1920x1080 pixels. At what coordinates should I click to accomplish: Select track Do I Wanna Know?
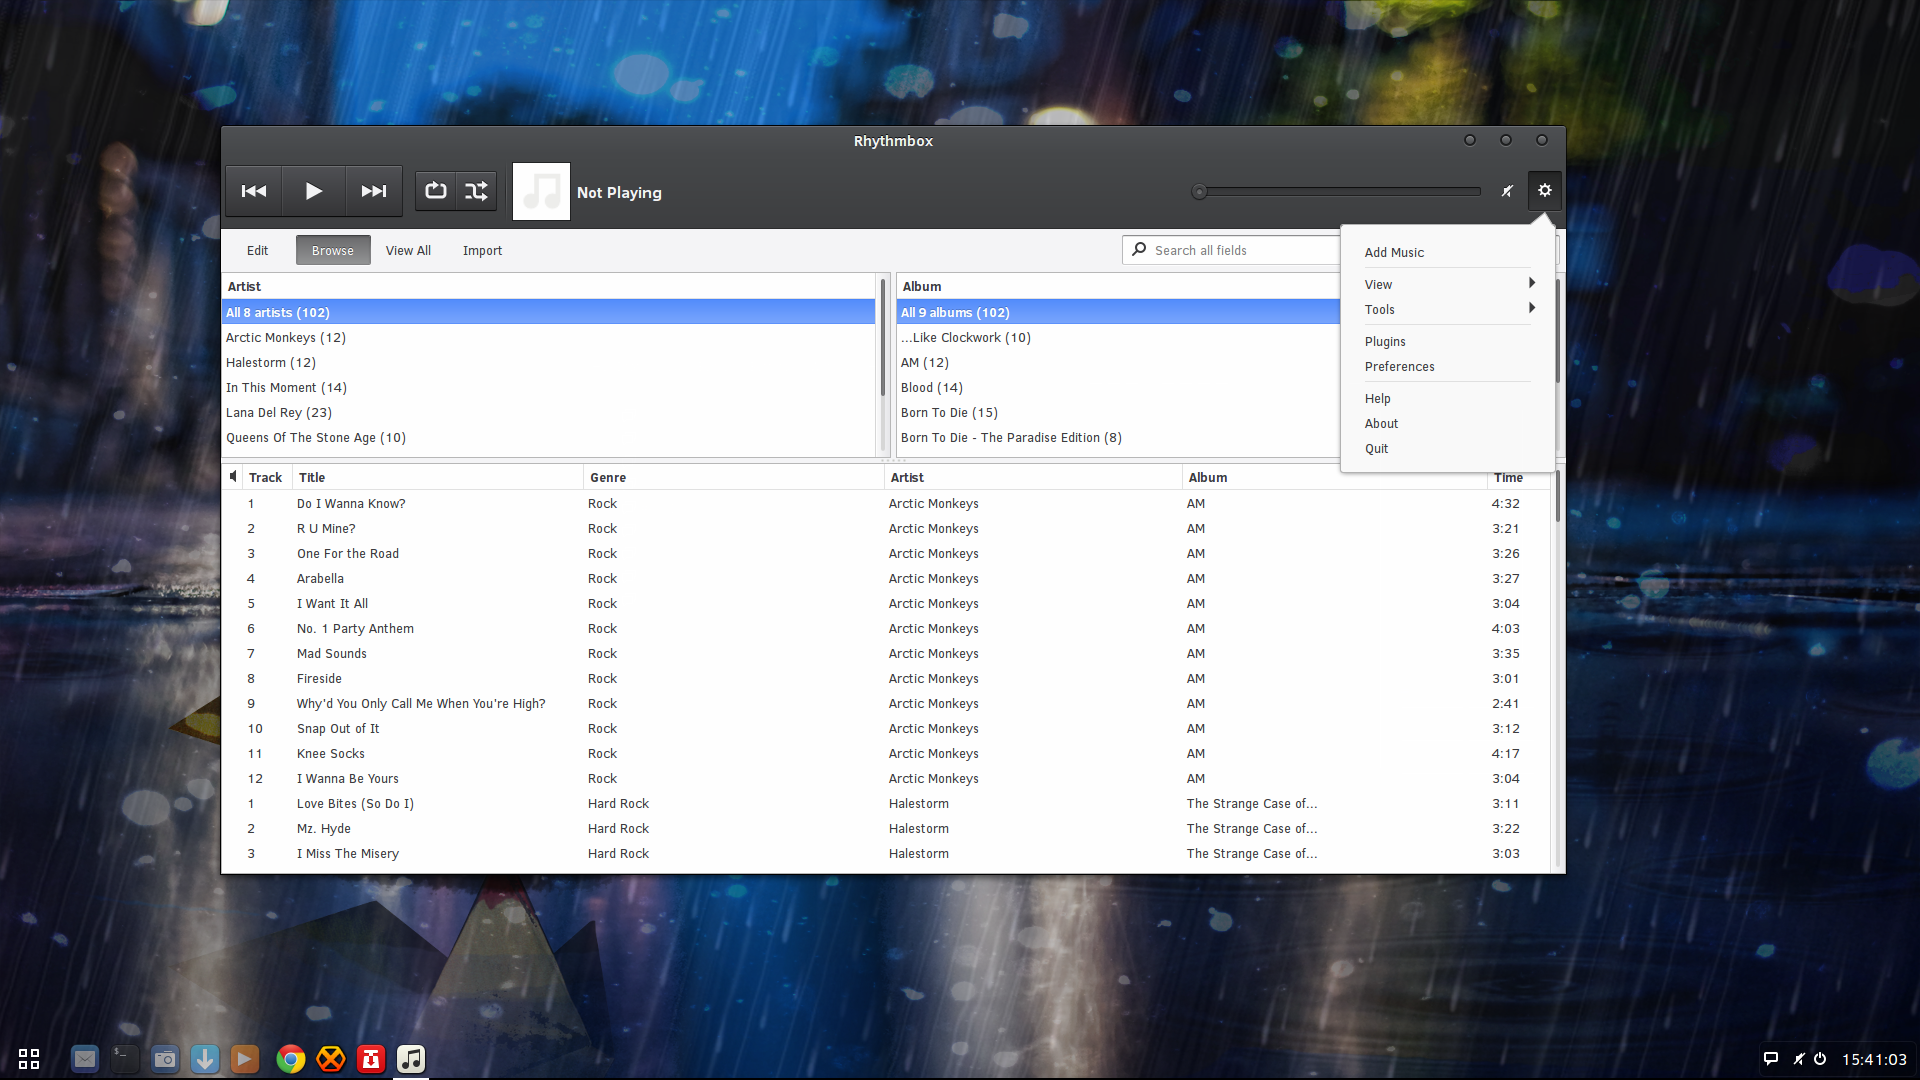[886, 504]
